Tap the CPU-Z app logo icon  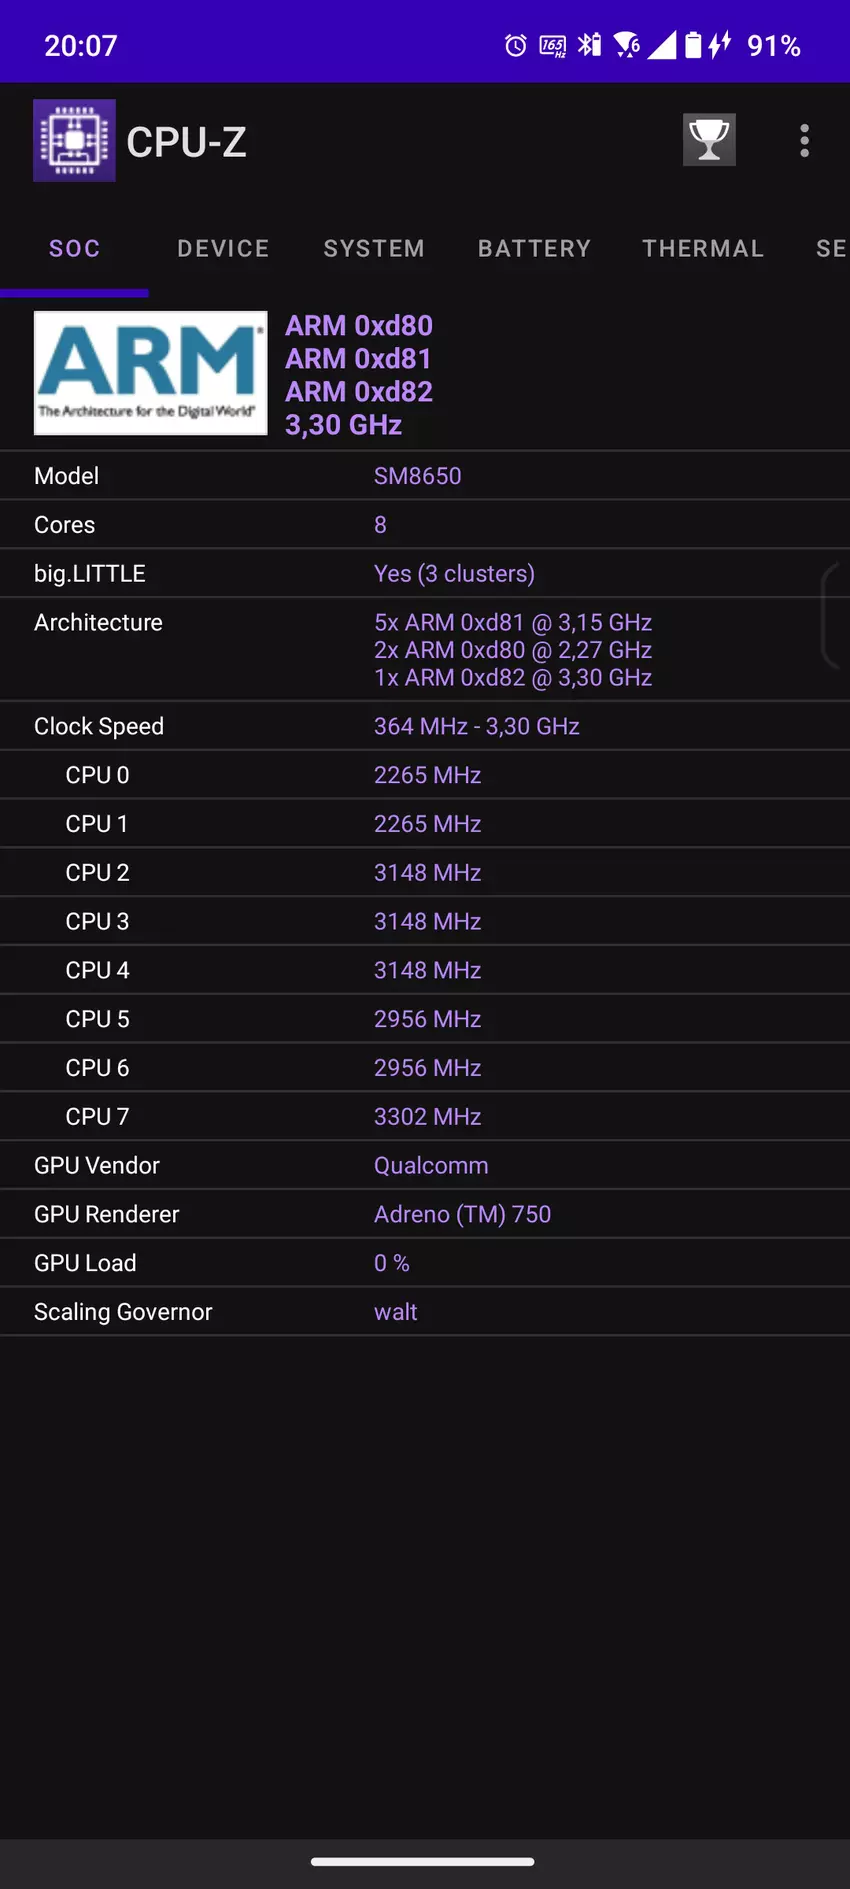pyautogui.click(x=74, y=141)
